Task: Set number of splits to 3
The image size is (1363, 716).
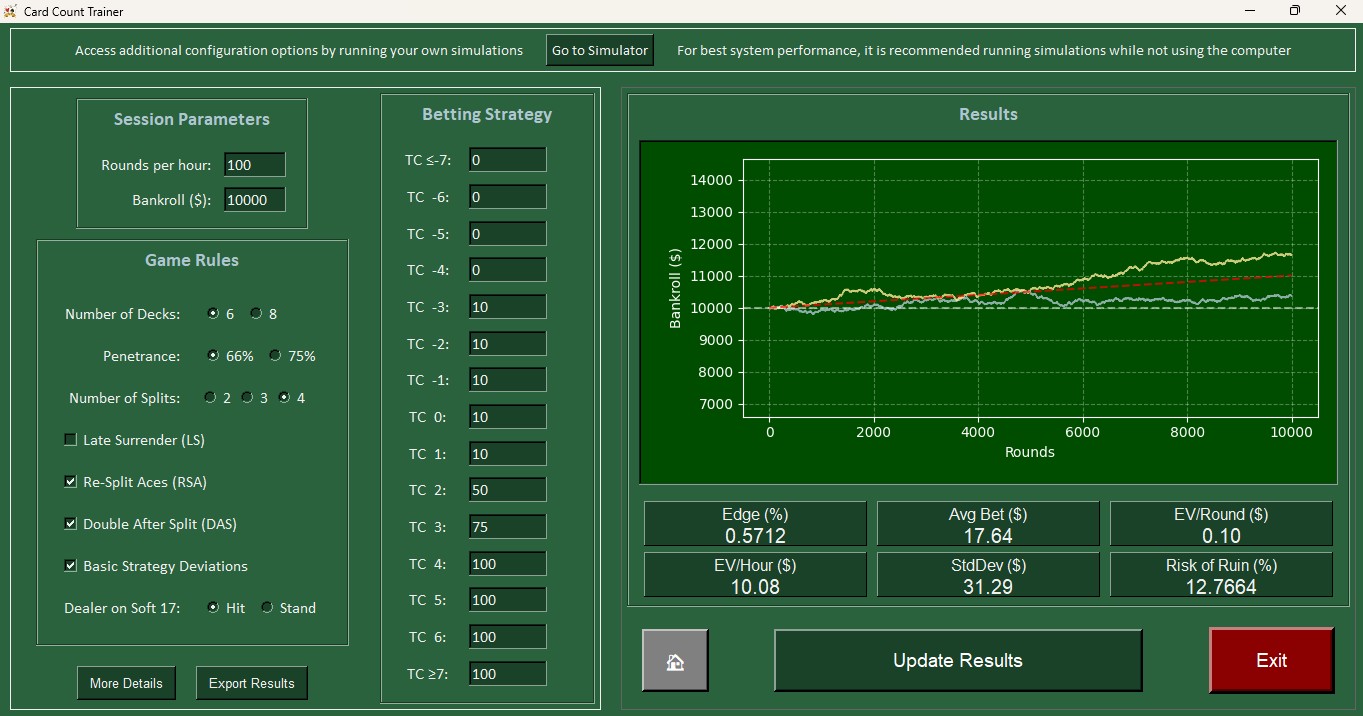Action: pos(247,398)
